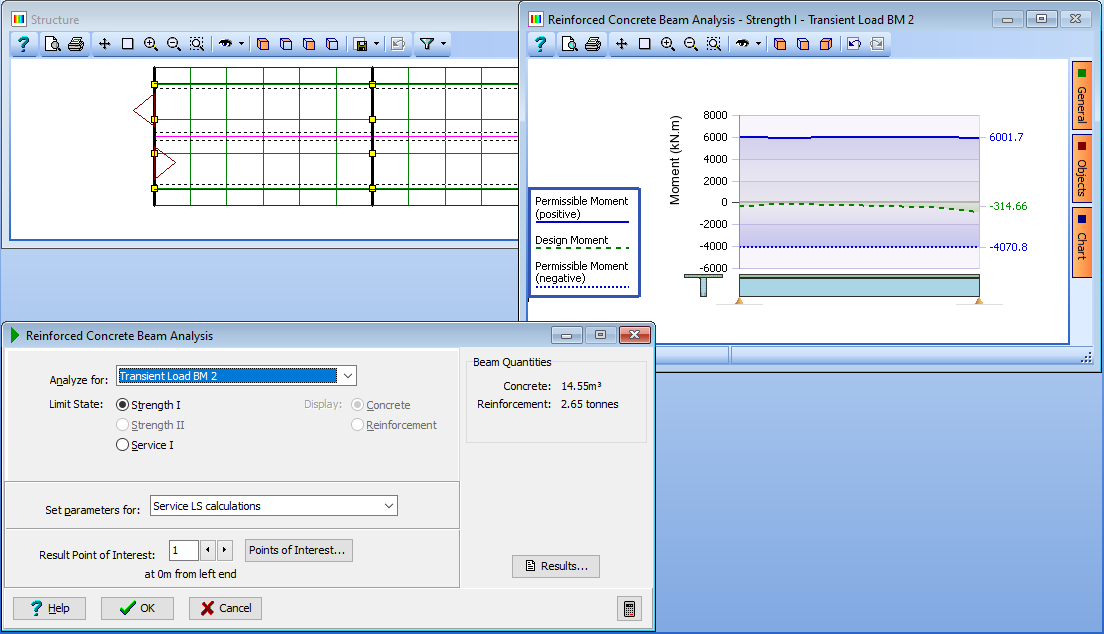This screenshot has height=634, width=1104.
Task: Select the Strength I limit state
Action: click(122, 405)
